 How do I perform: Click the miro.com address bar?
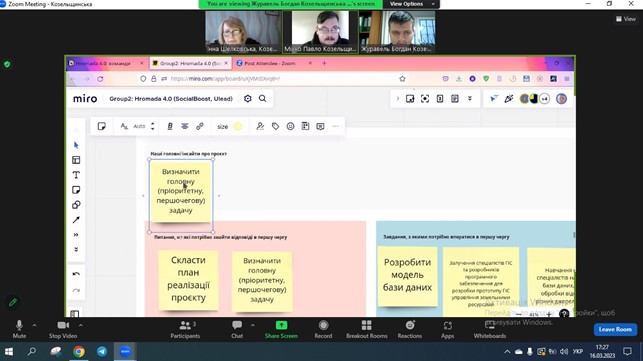coord(273,79)
